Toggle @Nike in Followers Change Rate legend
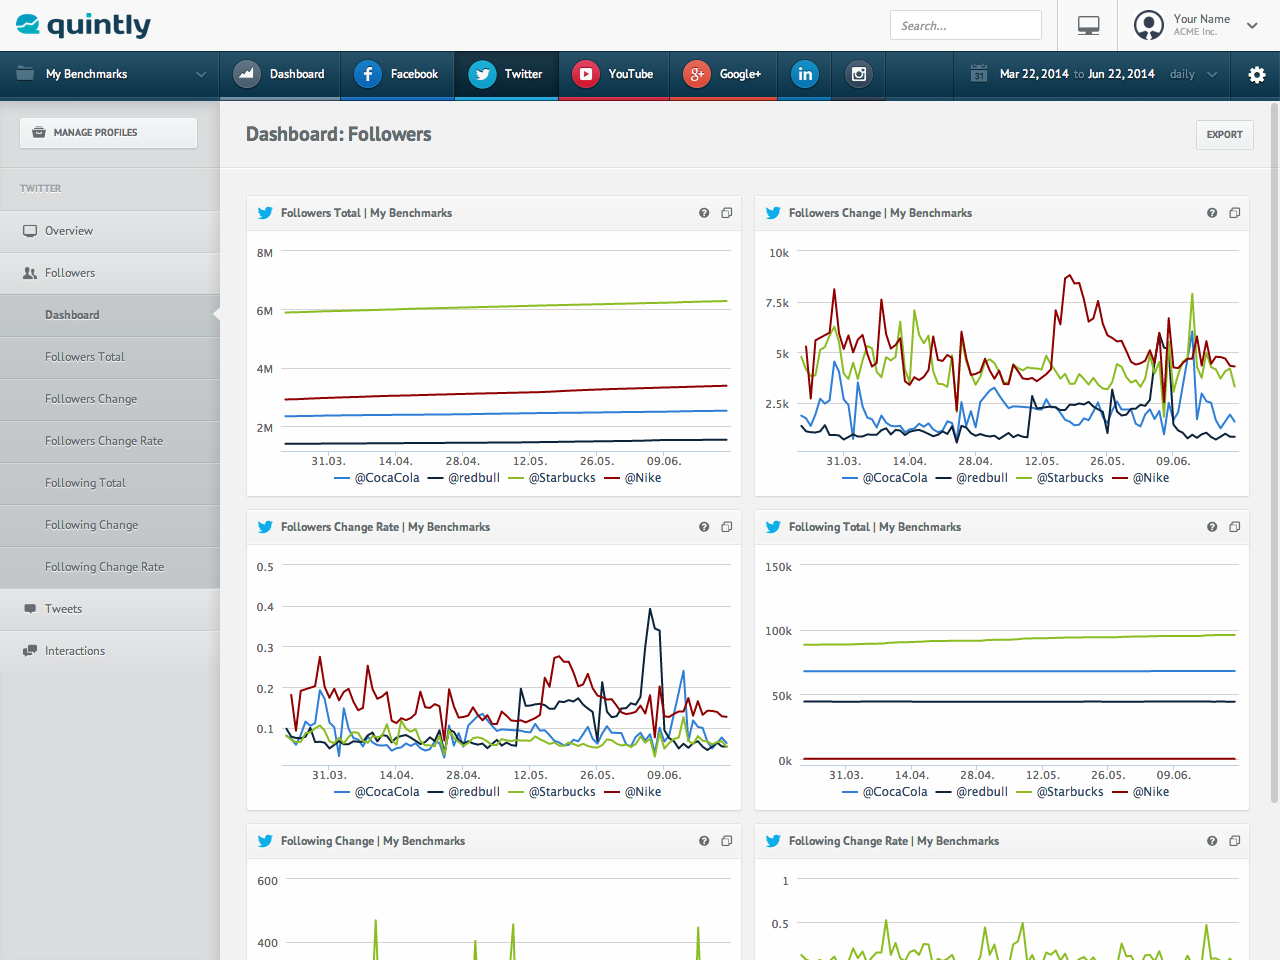1280x960 pixels. tap(633, 792)
